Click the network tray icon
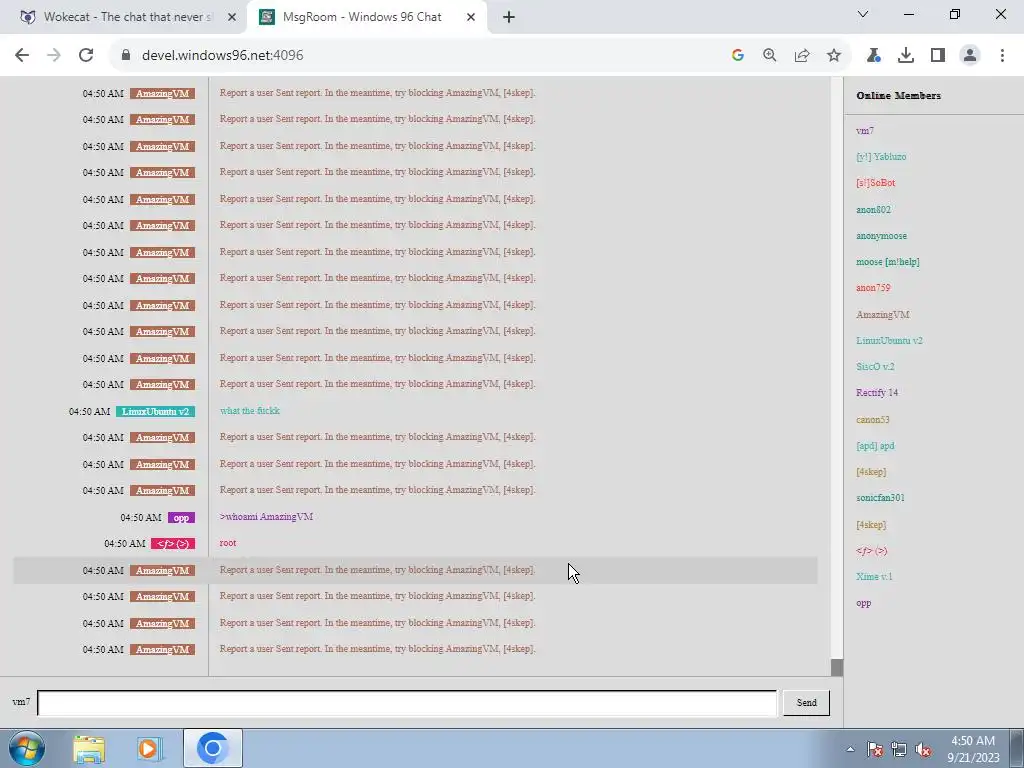Viewport: 1024px width, 768px height. tap(899, 749)
